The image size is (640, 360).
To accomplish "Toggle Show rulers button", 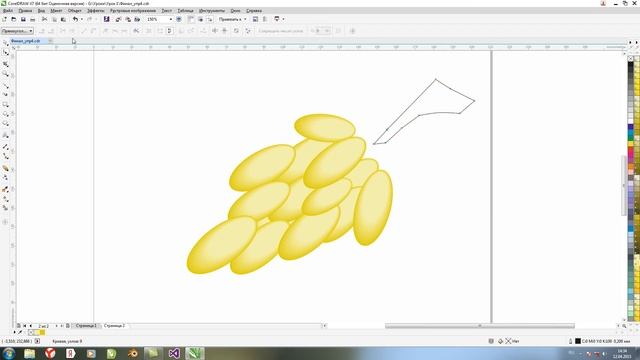I will coord(191,19).
